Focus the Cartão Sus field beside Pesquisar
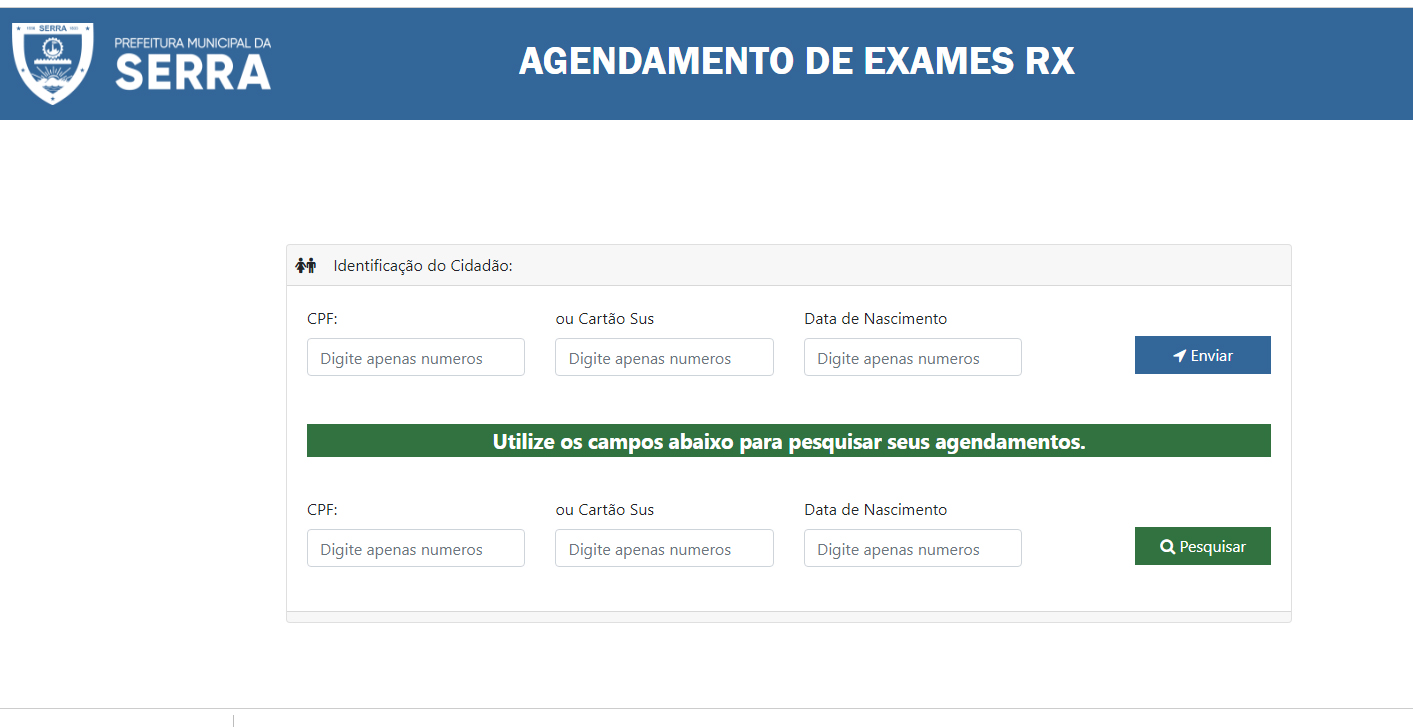 tap(664, 548)
